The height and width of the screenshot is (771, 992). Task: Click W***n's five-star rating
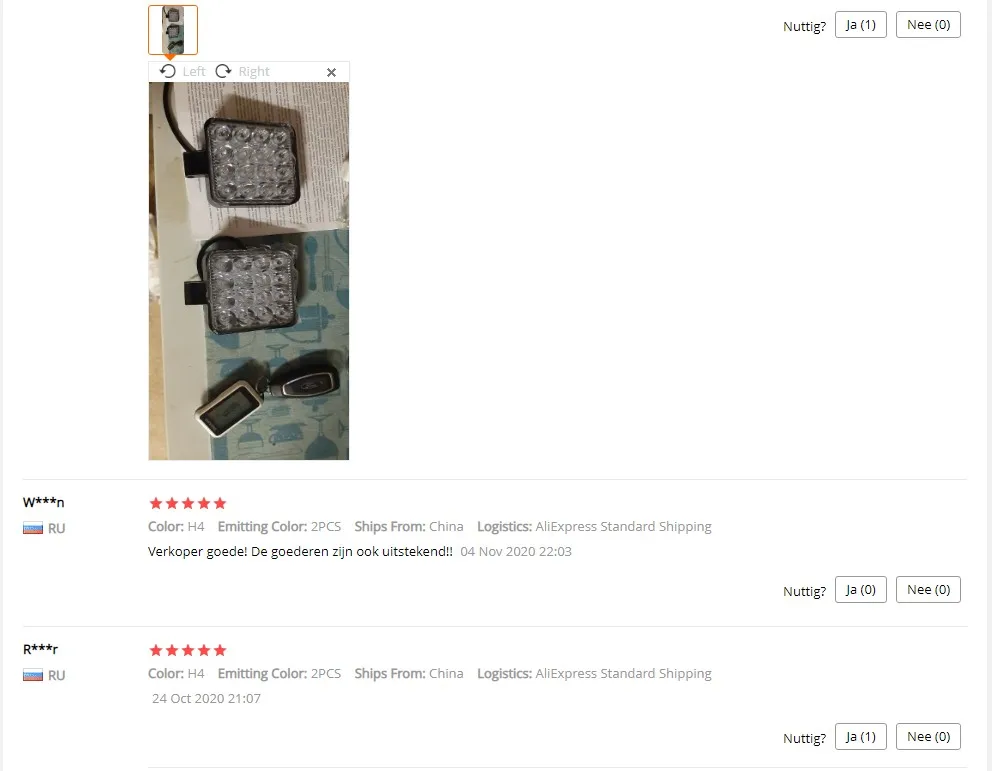[x=187, y=503]
